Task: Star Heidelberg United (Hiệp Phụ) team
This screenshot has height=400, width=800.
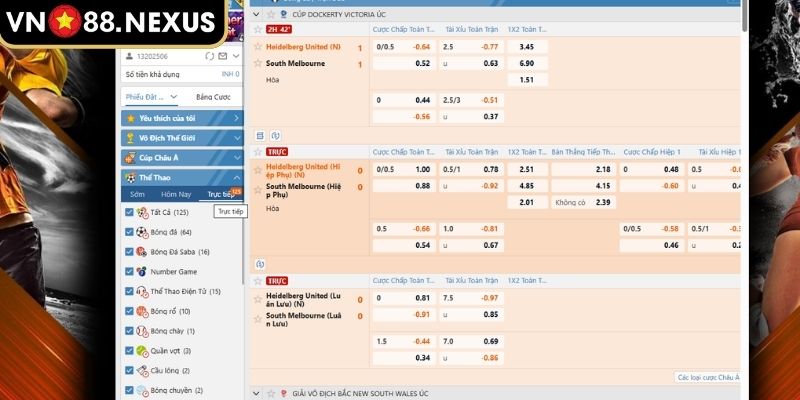Action: (x=258, y=170)
